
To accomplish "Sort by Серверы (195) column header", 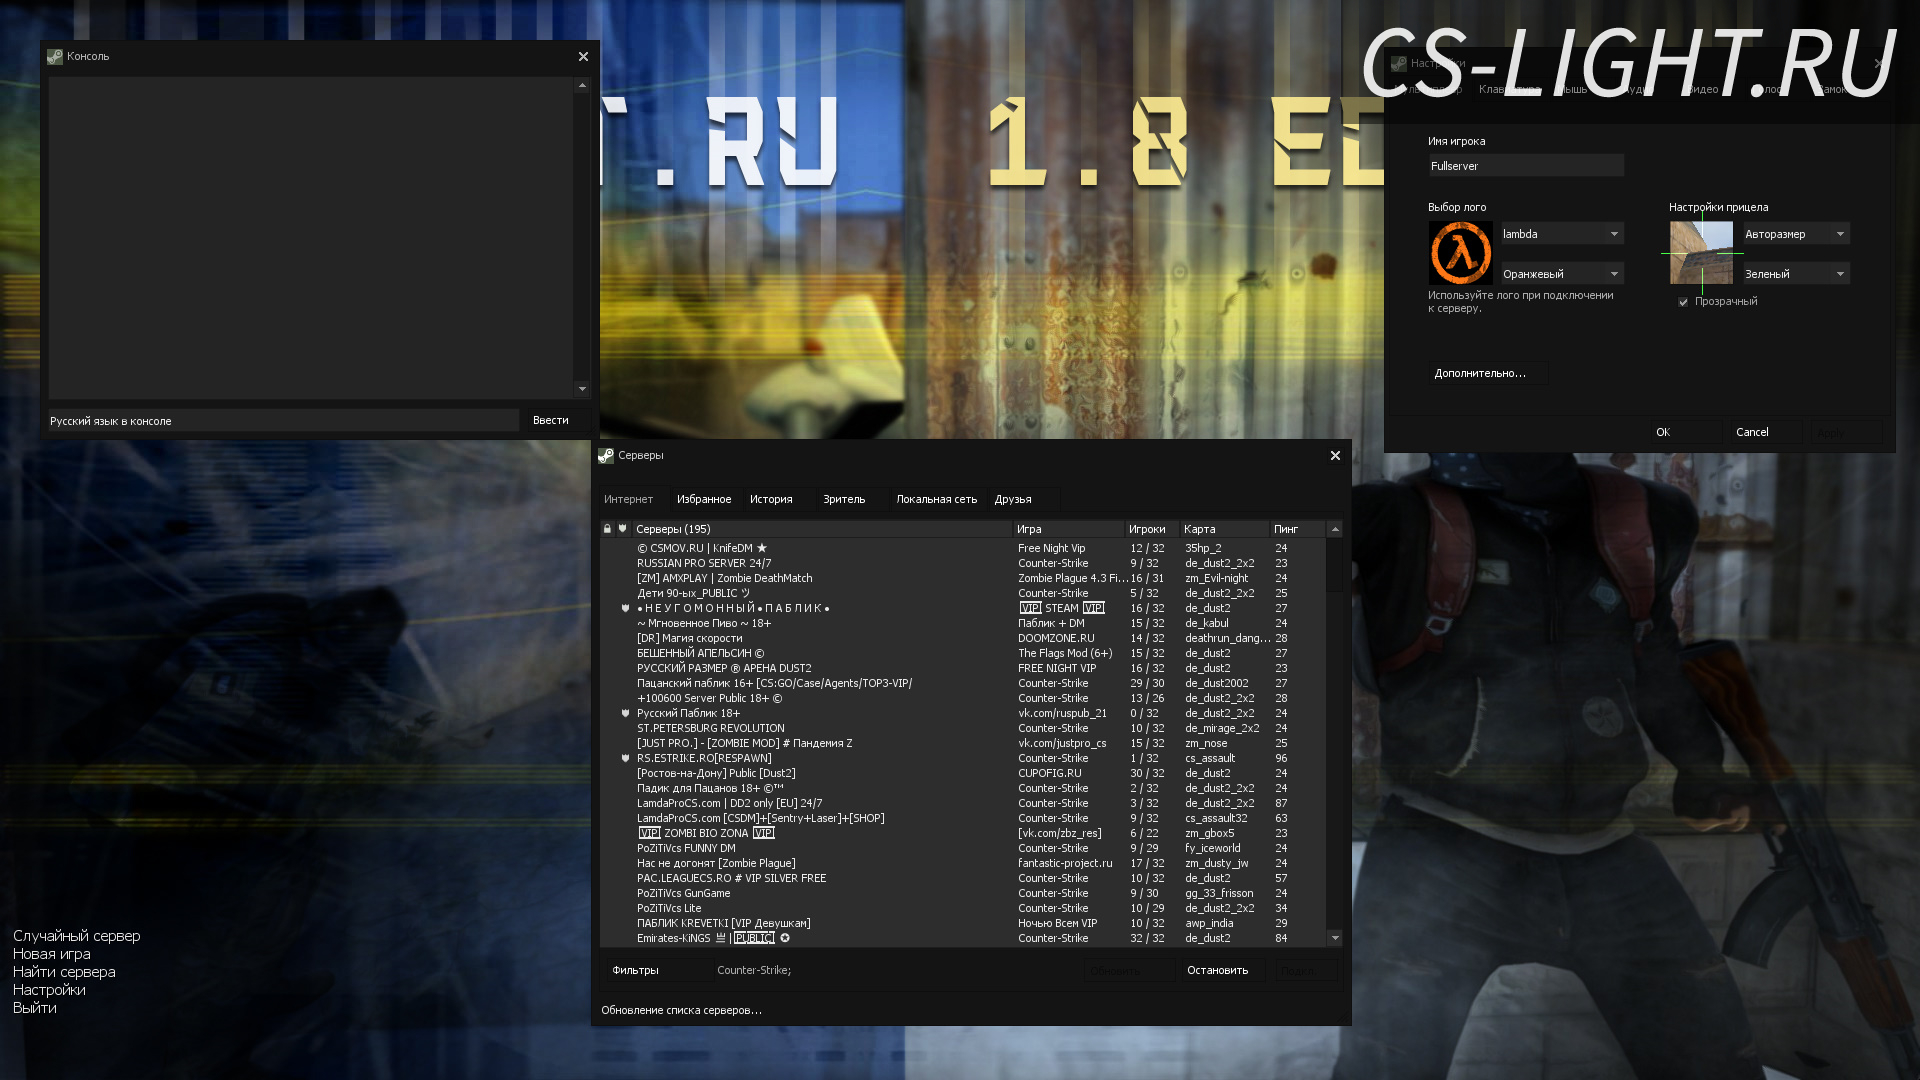I will point(821,529).
